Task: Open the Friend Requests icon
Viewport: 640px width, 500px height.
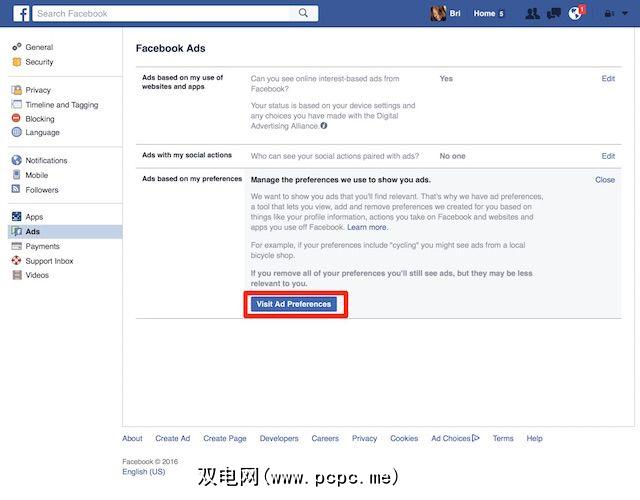Action: coord(532,14)
